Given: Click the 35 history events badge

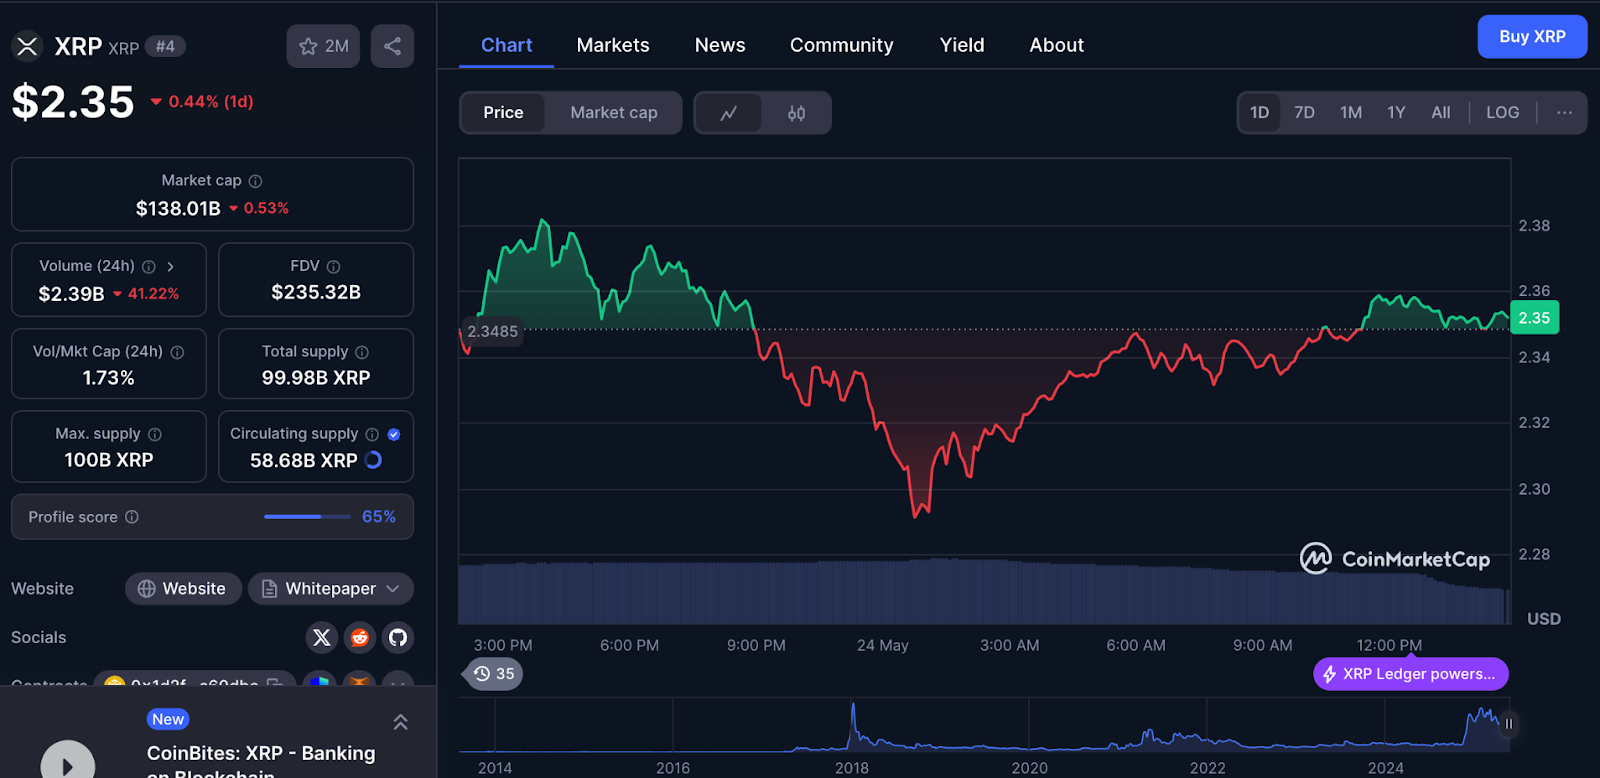Looking at the screenshot, I should click(x=494, y=674).
